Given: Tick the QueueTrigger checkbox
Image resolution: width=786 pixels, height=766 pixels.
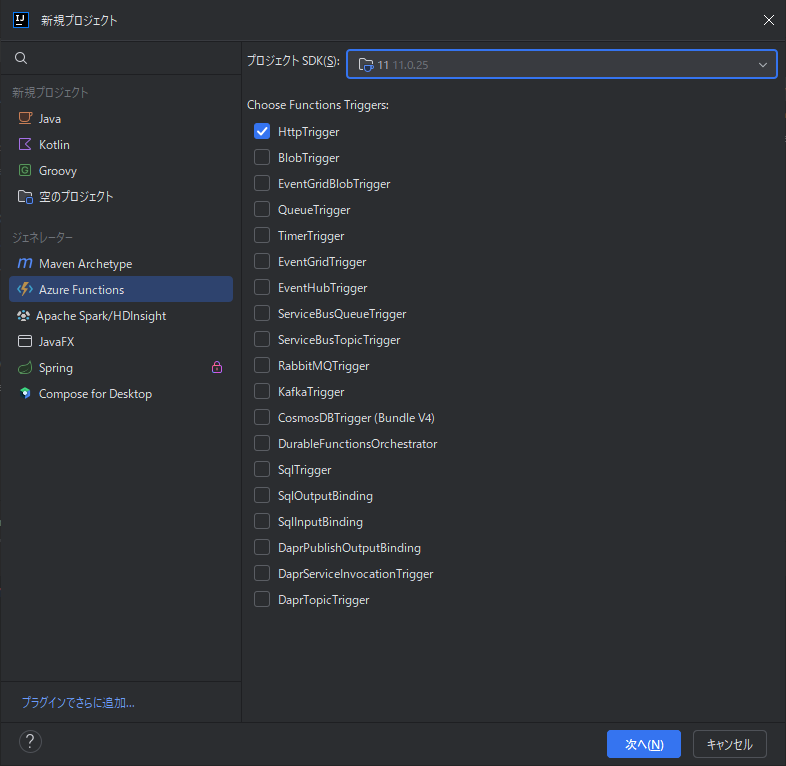Looking at the screenshot, I should pyautogui.click(x=262, y=209).
